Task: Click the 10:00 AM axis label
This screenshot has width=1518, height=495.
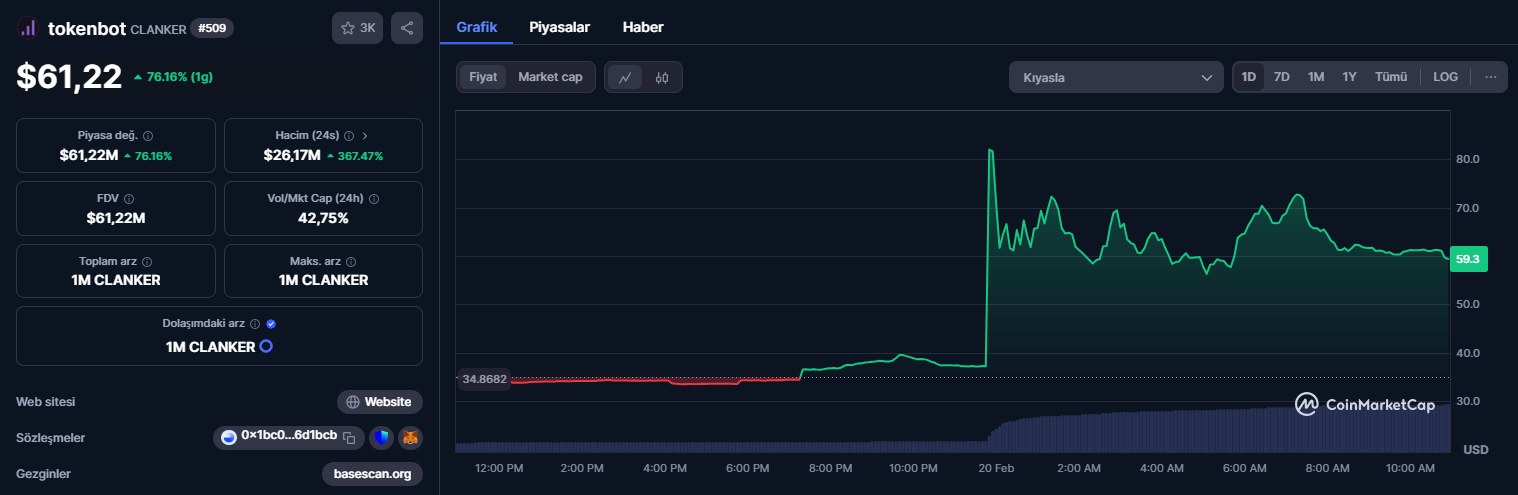Action: pos(1411,467)
